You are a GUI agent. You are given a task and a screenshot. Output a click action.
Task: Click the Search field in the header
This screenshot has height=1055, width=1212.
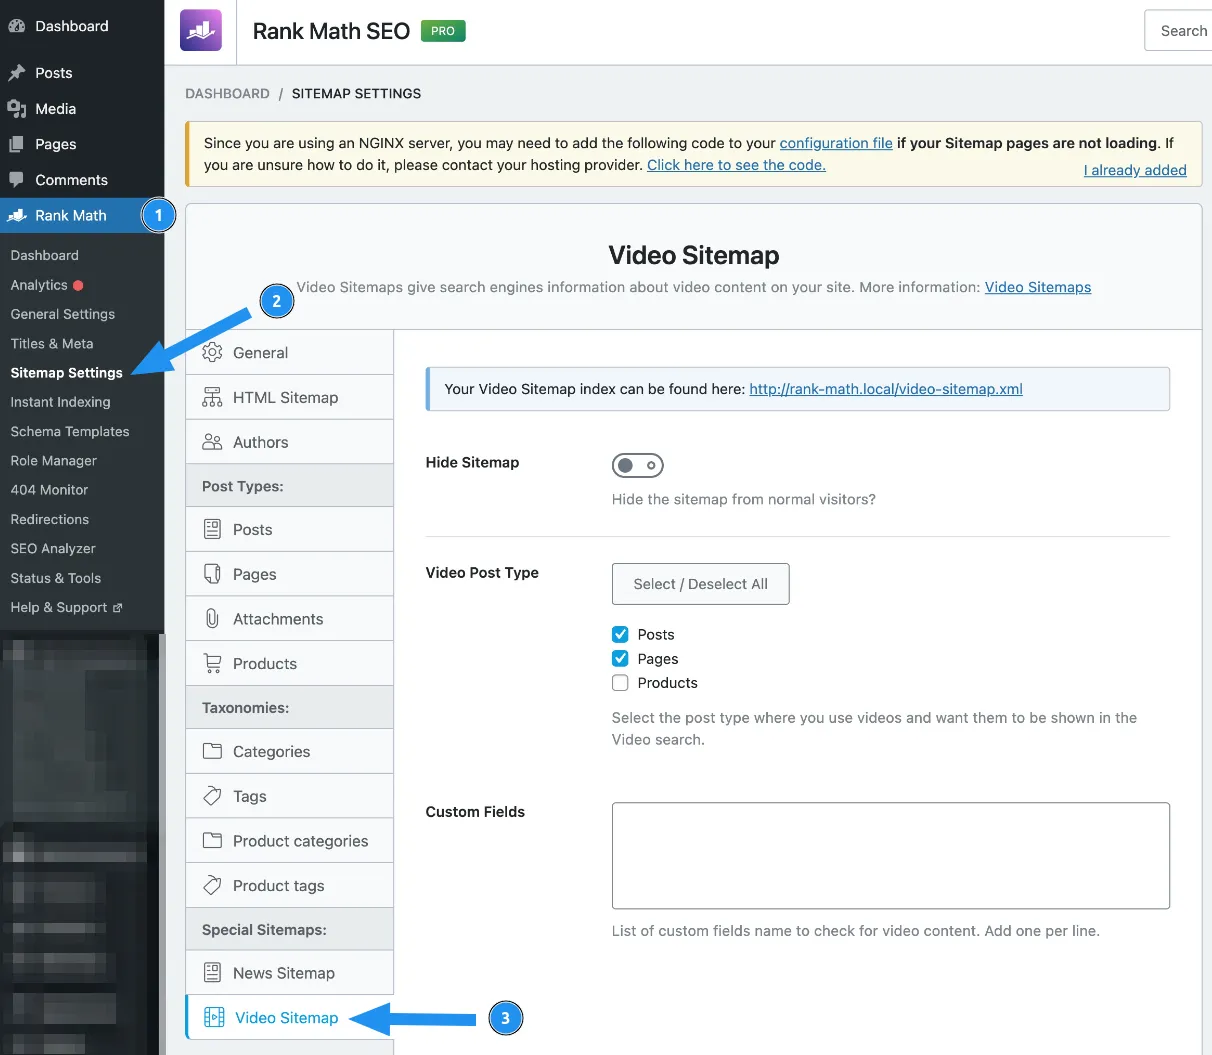pyautogui.click(x=1178, y=31)
